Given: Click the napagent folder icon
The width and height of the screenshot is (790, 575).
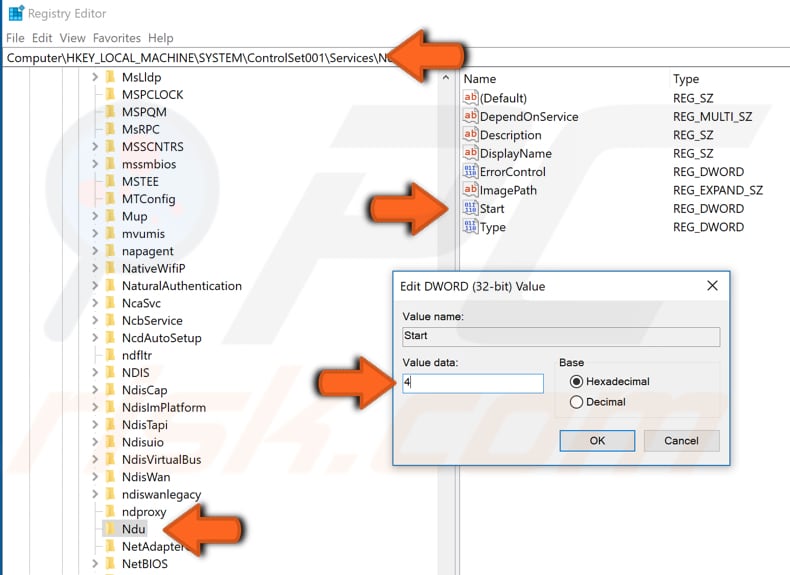Looking at the screenshot, I should tap(110, 251).
